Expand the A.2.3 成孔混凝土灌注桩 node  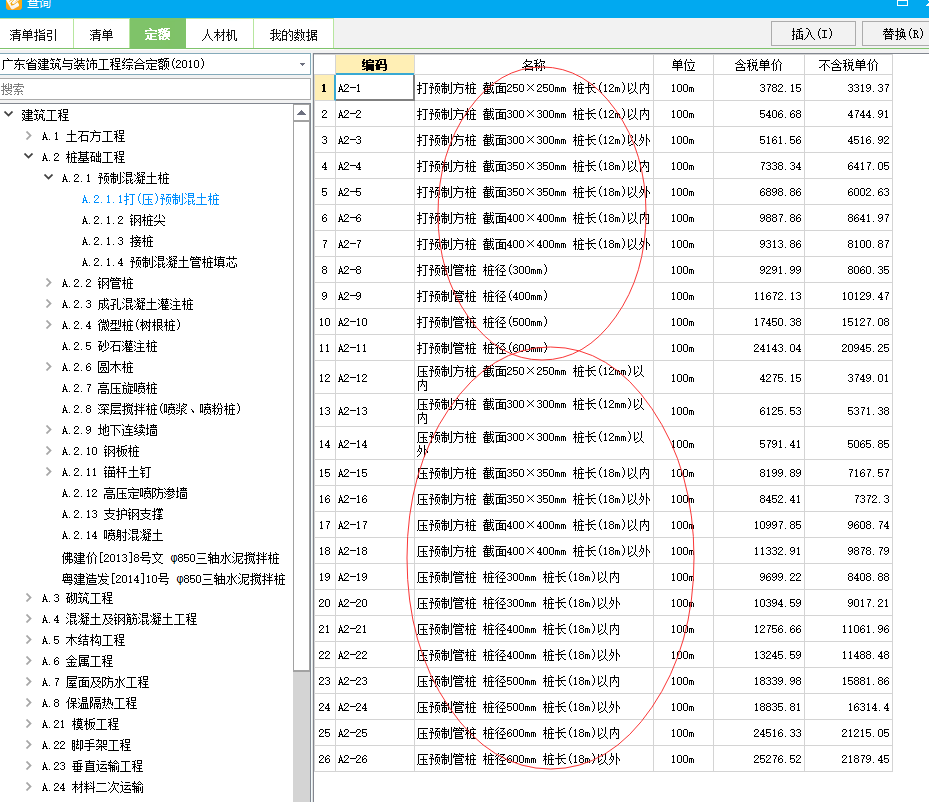[49, 303]
